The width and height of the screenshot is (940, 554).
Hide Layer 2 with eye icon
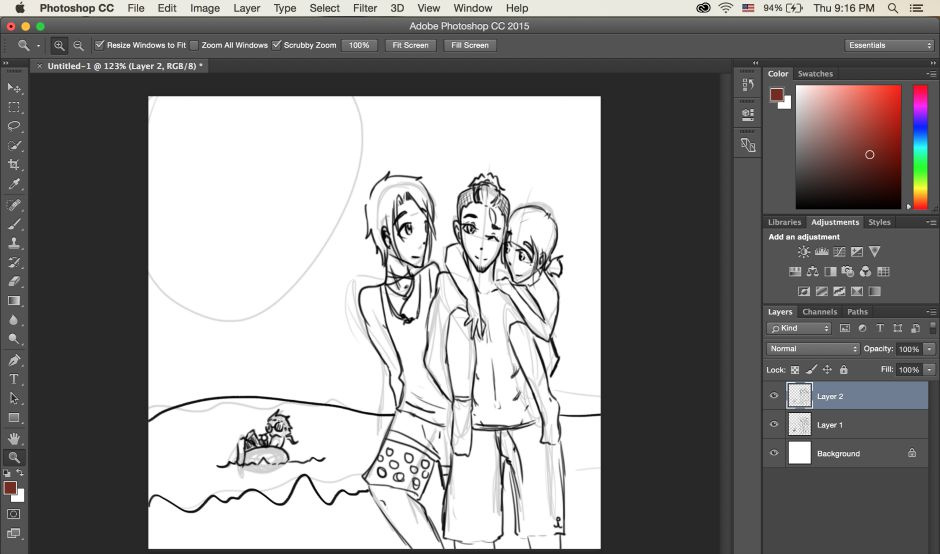coord(773,396)
